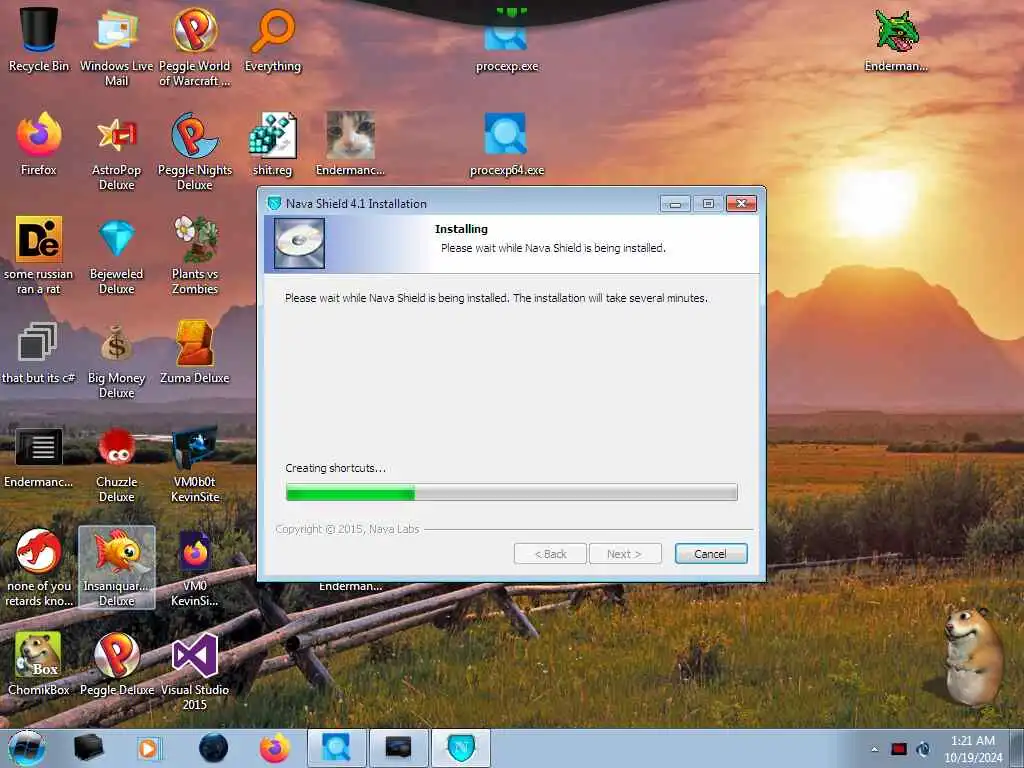
Task: Select Peggle Deluxe desktop icon
Action: (x=117, y=663)
